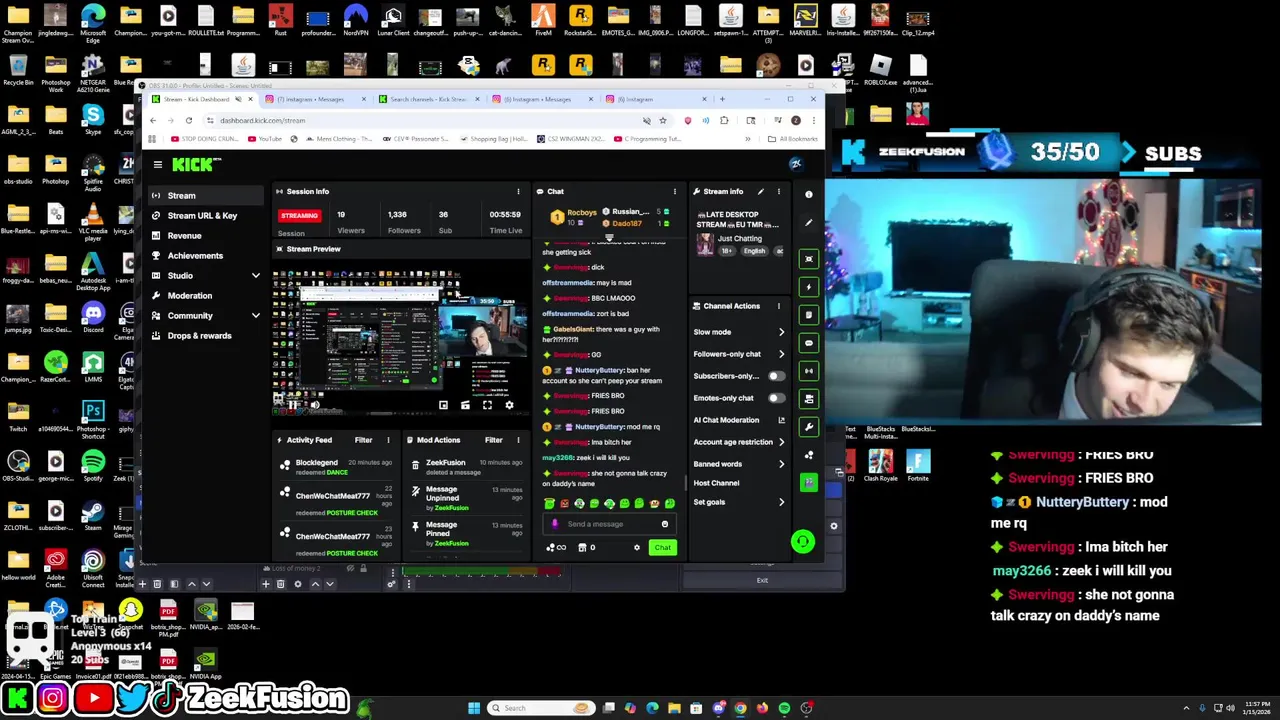Open the Kick profile avatar menu
1280x720 pixels.
[796, 164]
